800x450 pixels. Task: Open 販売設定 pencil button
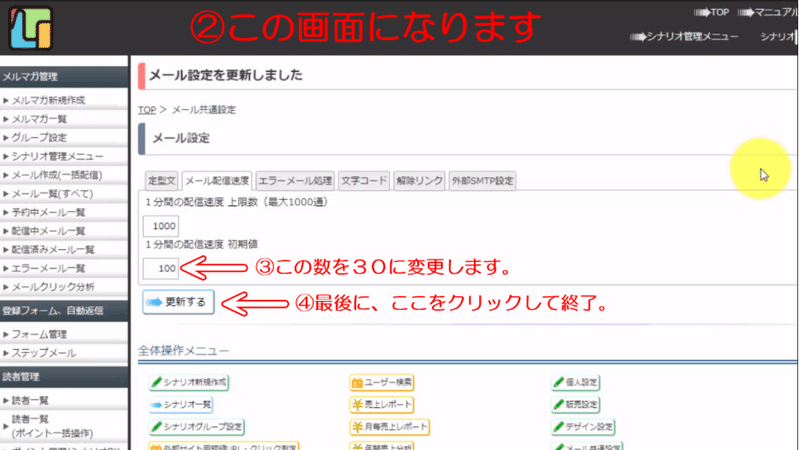576,405
